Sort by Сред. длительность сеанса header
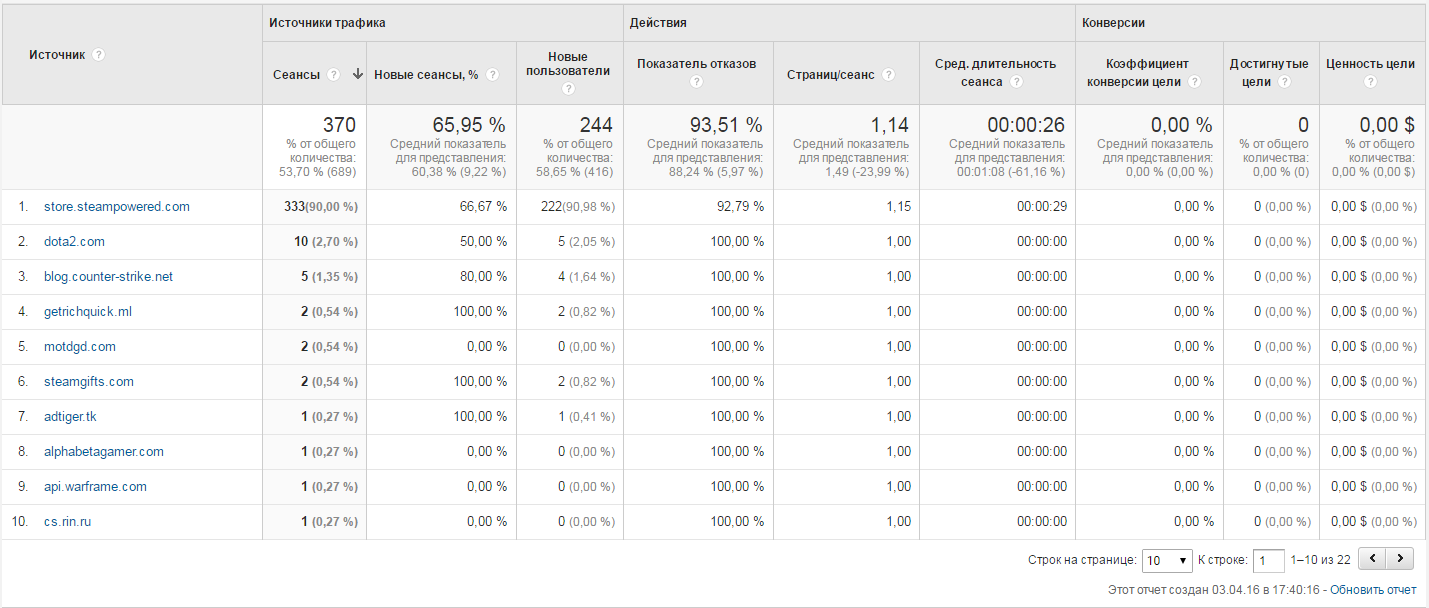This screenshot has width=1429, height=608. (995, 64)
